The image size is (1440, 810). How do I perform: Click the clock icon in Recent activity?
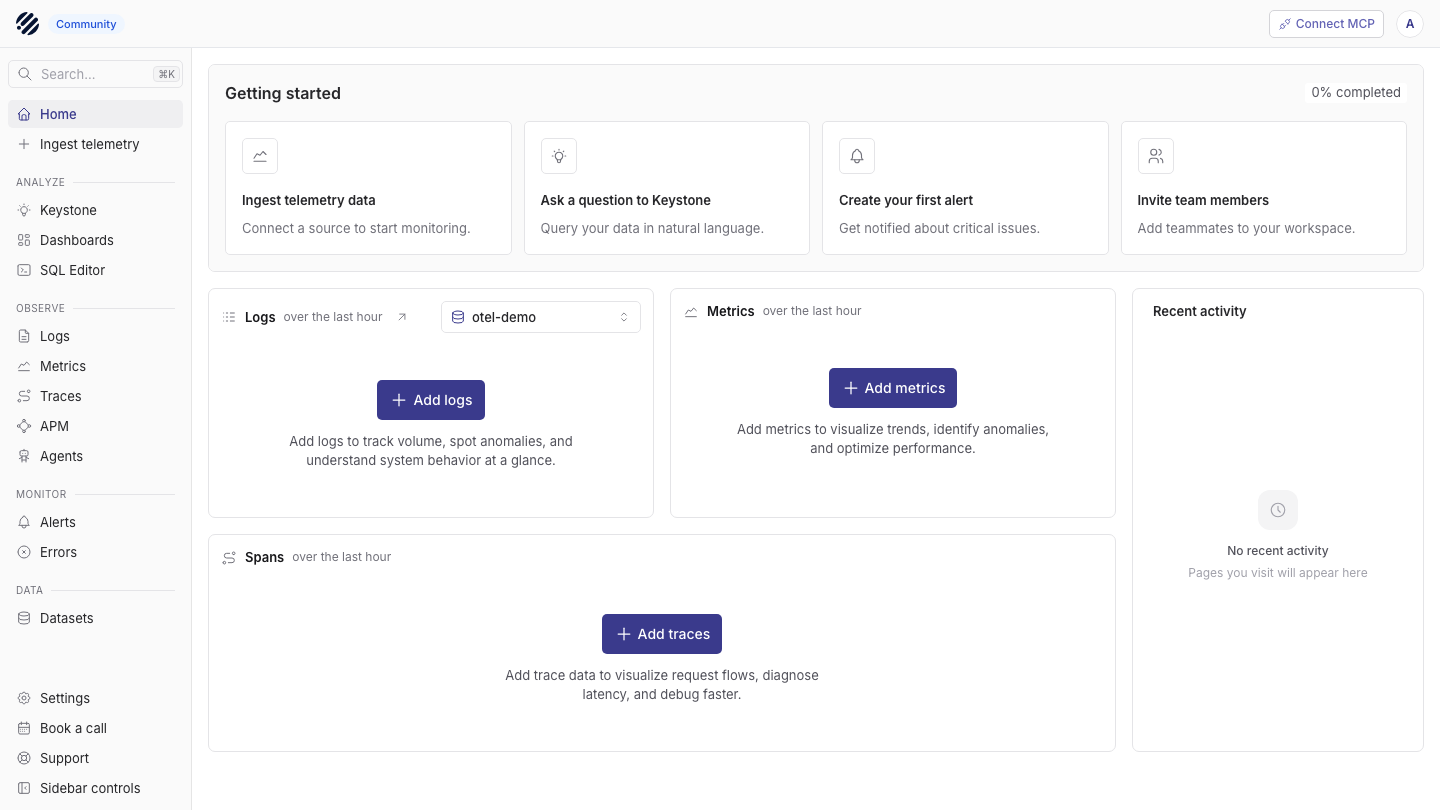pyautogui.click(x=1278, y=510)
